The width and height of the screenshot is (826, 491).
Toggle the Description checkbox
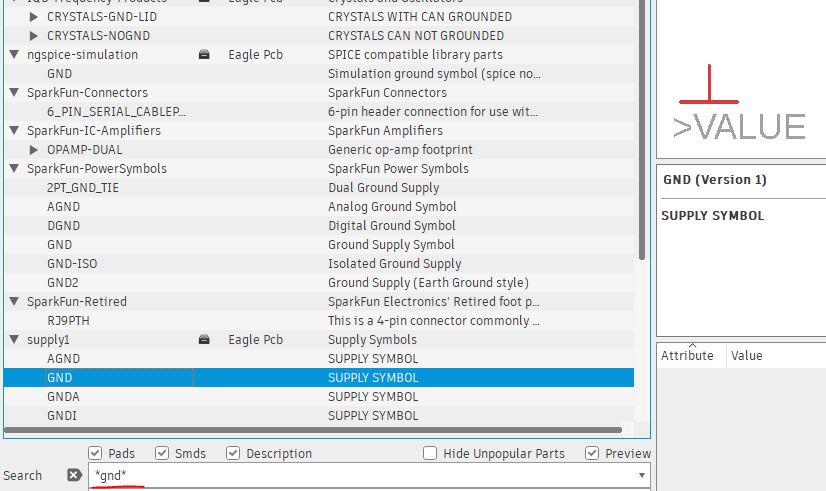click(233, 453)
